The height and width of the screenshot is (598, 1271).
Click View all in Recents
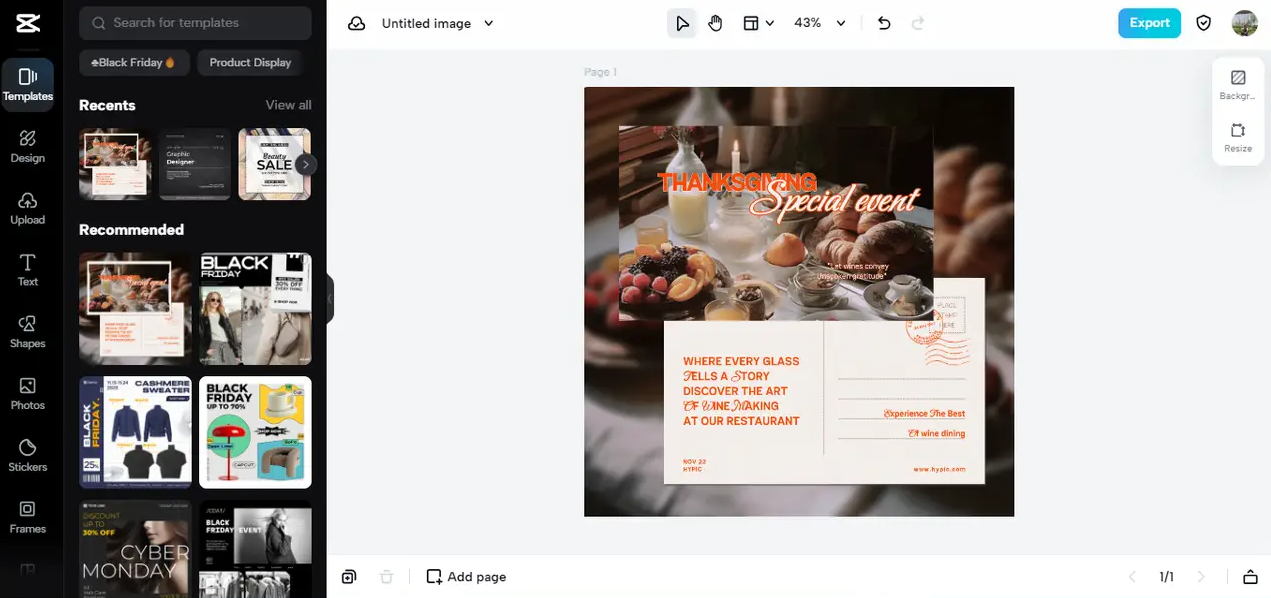pos(288,105)
